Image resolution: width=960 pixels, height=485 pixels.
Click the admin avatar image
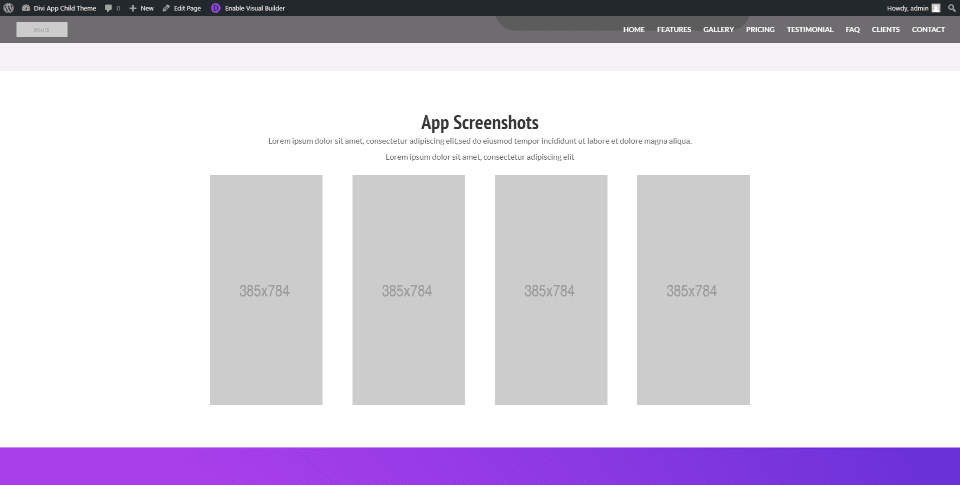pyautogui.click(x=936, y=8)
